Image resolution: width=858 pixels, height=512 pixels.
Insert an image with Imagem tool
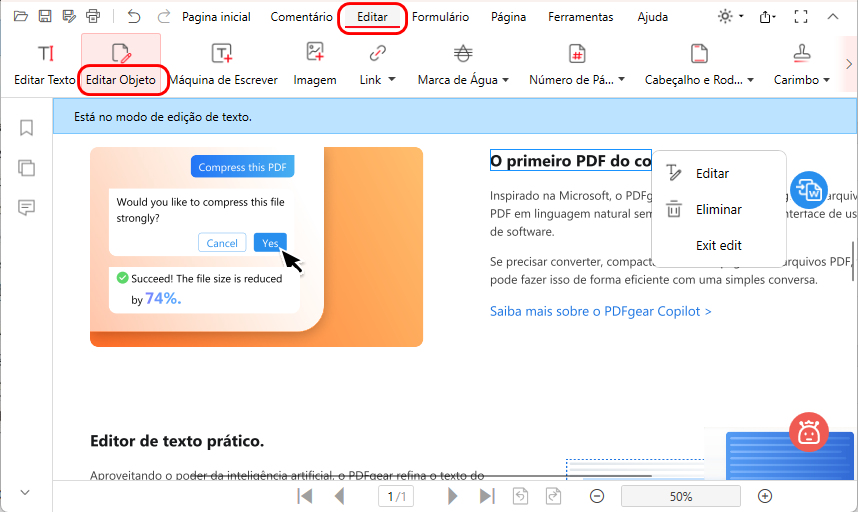315,65
